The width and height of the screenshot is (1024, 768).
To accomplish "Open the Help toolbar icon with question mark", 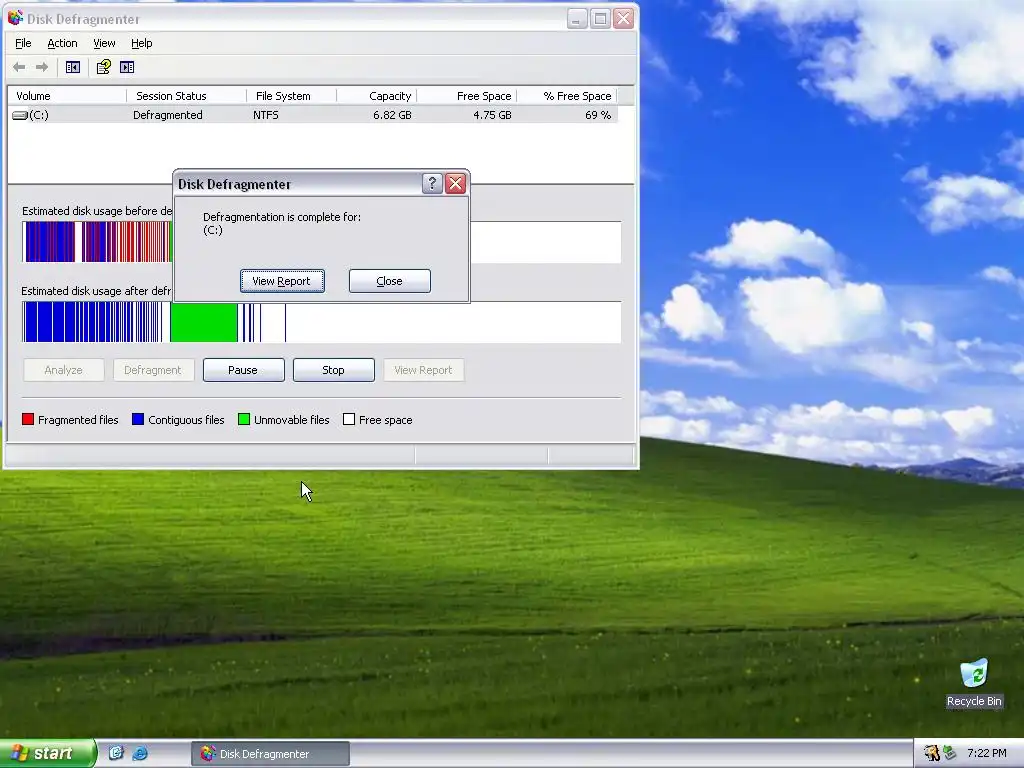I will (104, 67).
